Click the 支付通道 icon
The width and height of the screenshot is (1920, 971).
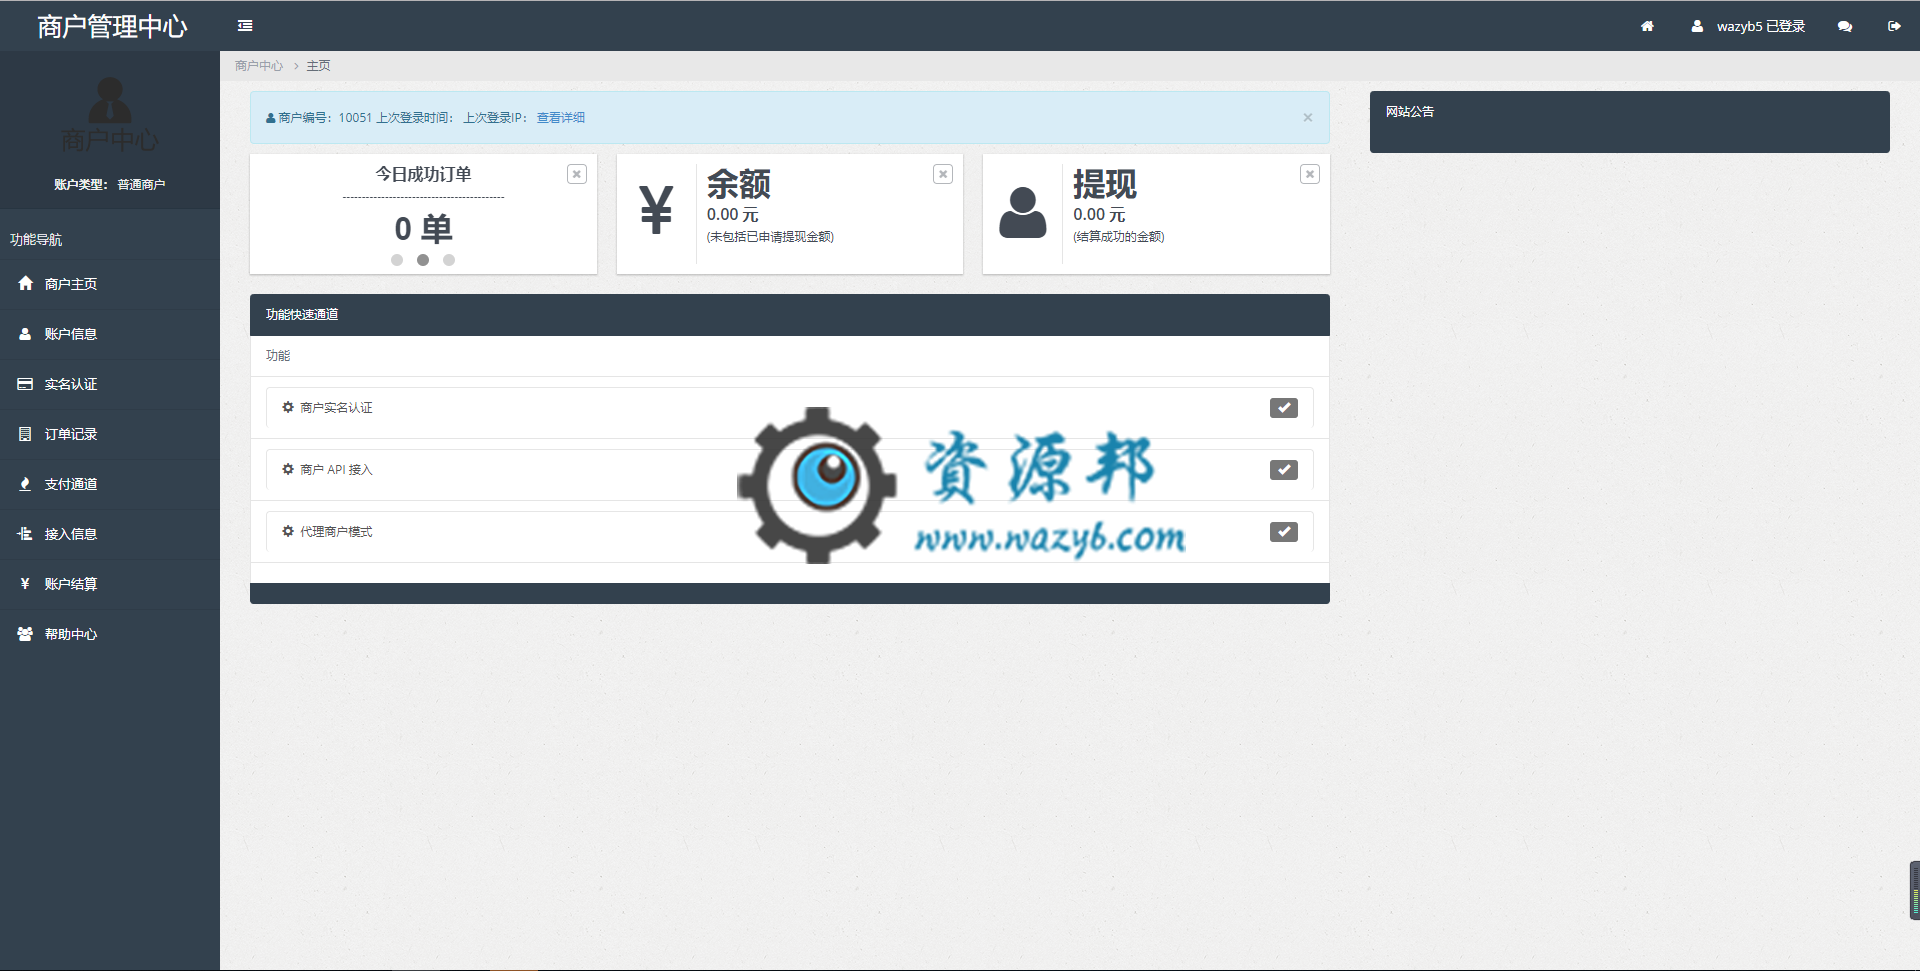tap(25, 484)
